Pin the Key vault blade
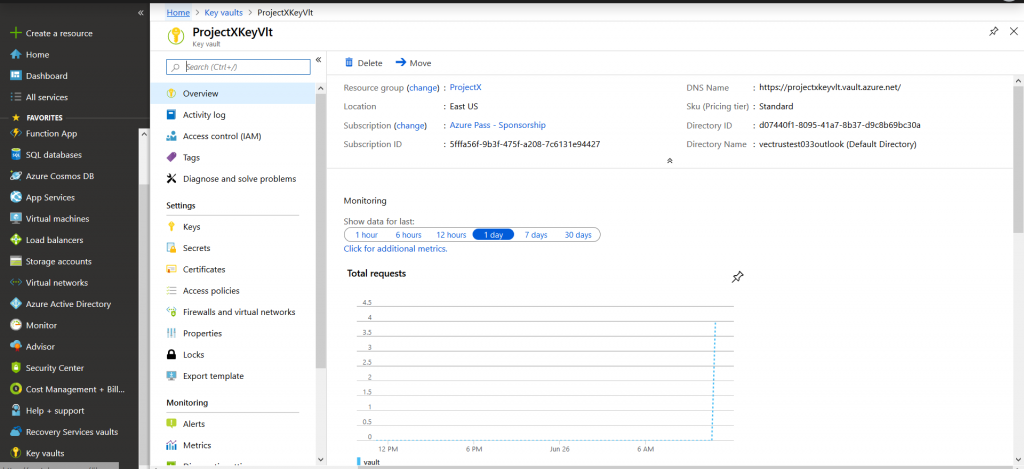This screenshot has height=469, width=1024. 993,31
